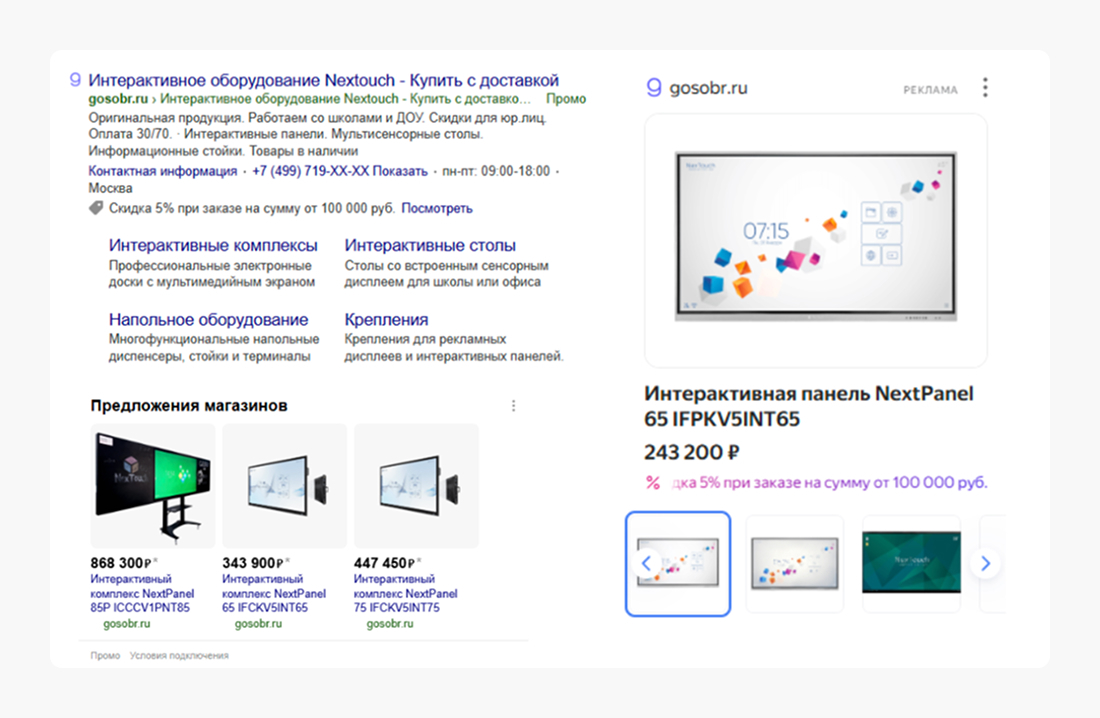The width and height of the screenshot is (1100, 718).
Task: Click the Yandex favicon beside the ad headline
Action: (x=75, y=80)
